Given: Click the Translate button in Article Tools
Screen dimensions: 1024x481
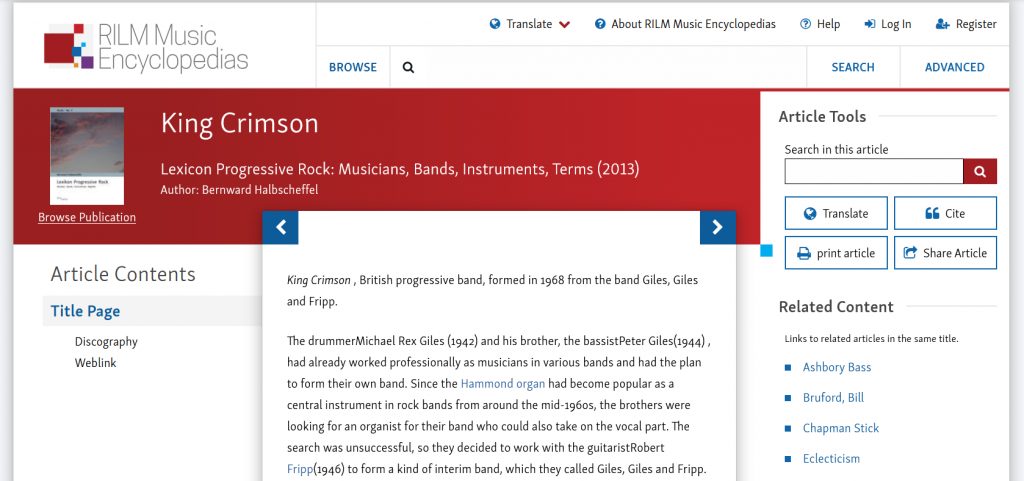Looking at the screenshot, I should click(x=836, y=213).
